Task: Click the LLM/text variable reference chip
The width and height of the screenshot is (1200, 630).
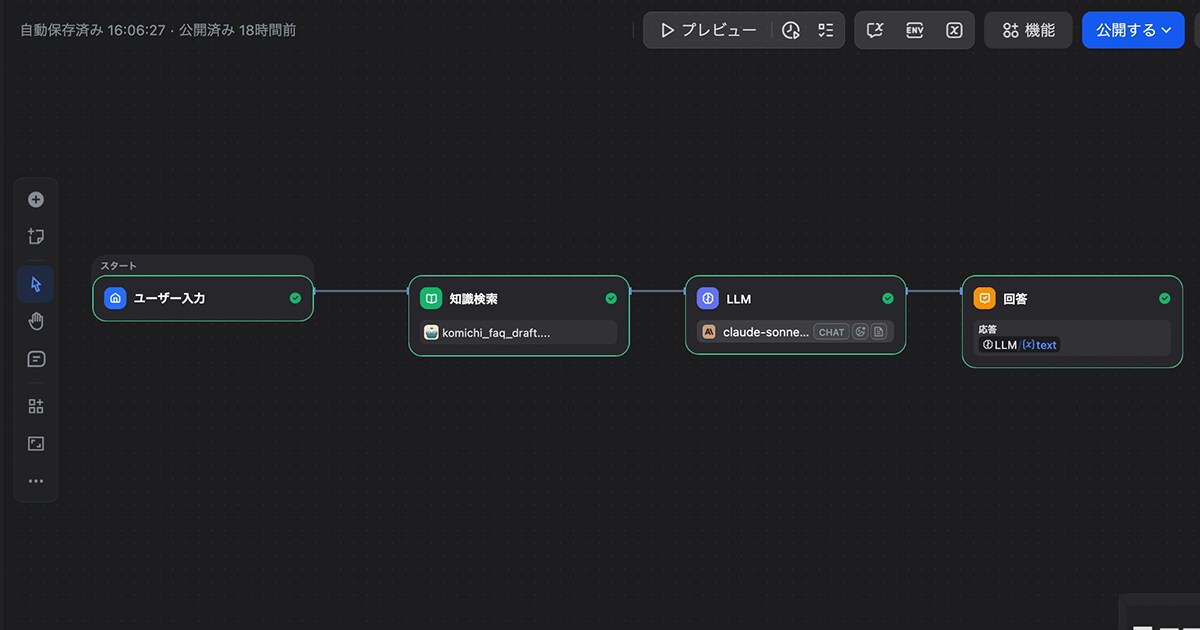Action: (1019, 345)
